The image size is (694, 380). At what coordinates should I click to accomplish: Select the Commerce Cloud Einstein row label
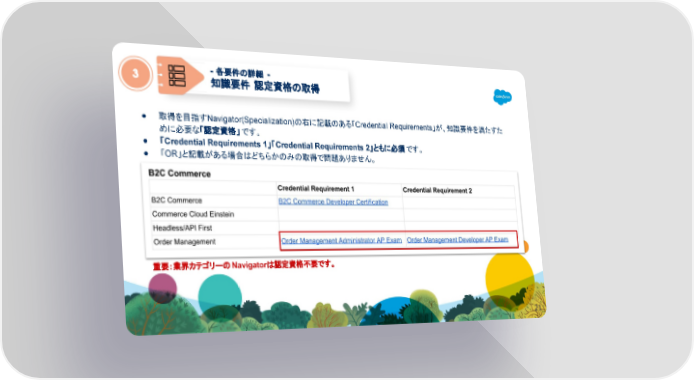tap(193, 214)
